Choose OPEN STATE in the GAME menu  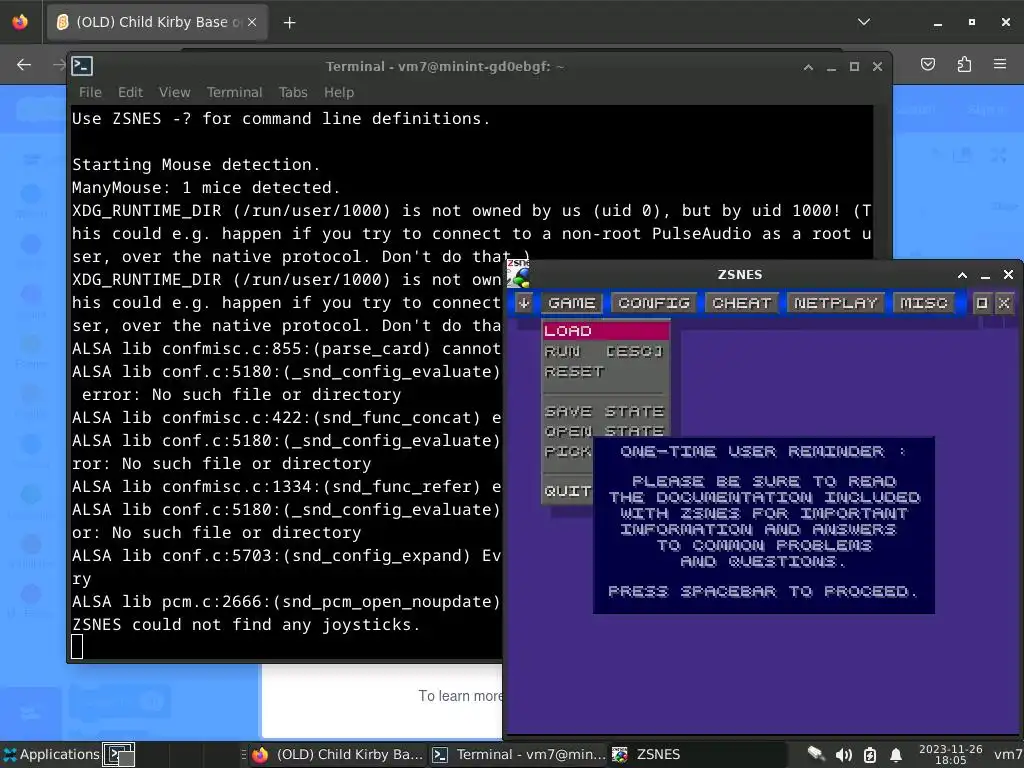pyautogui.click(x=604, y=431)
